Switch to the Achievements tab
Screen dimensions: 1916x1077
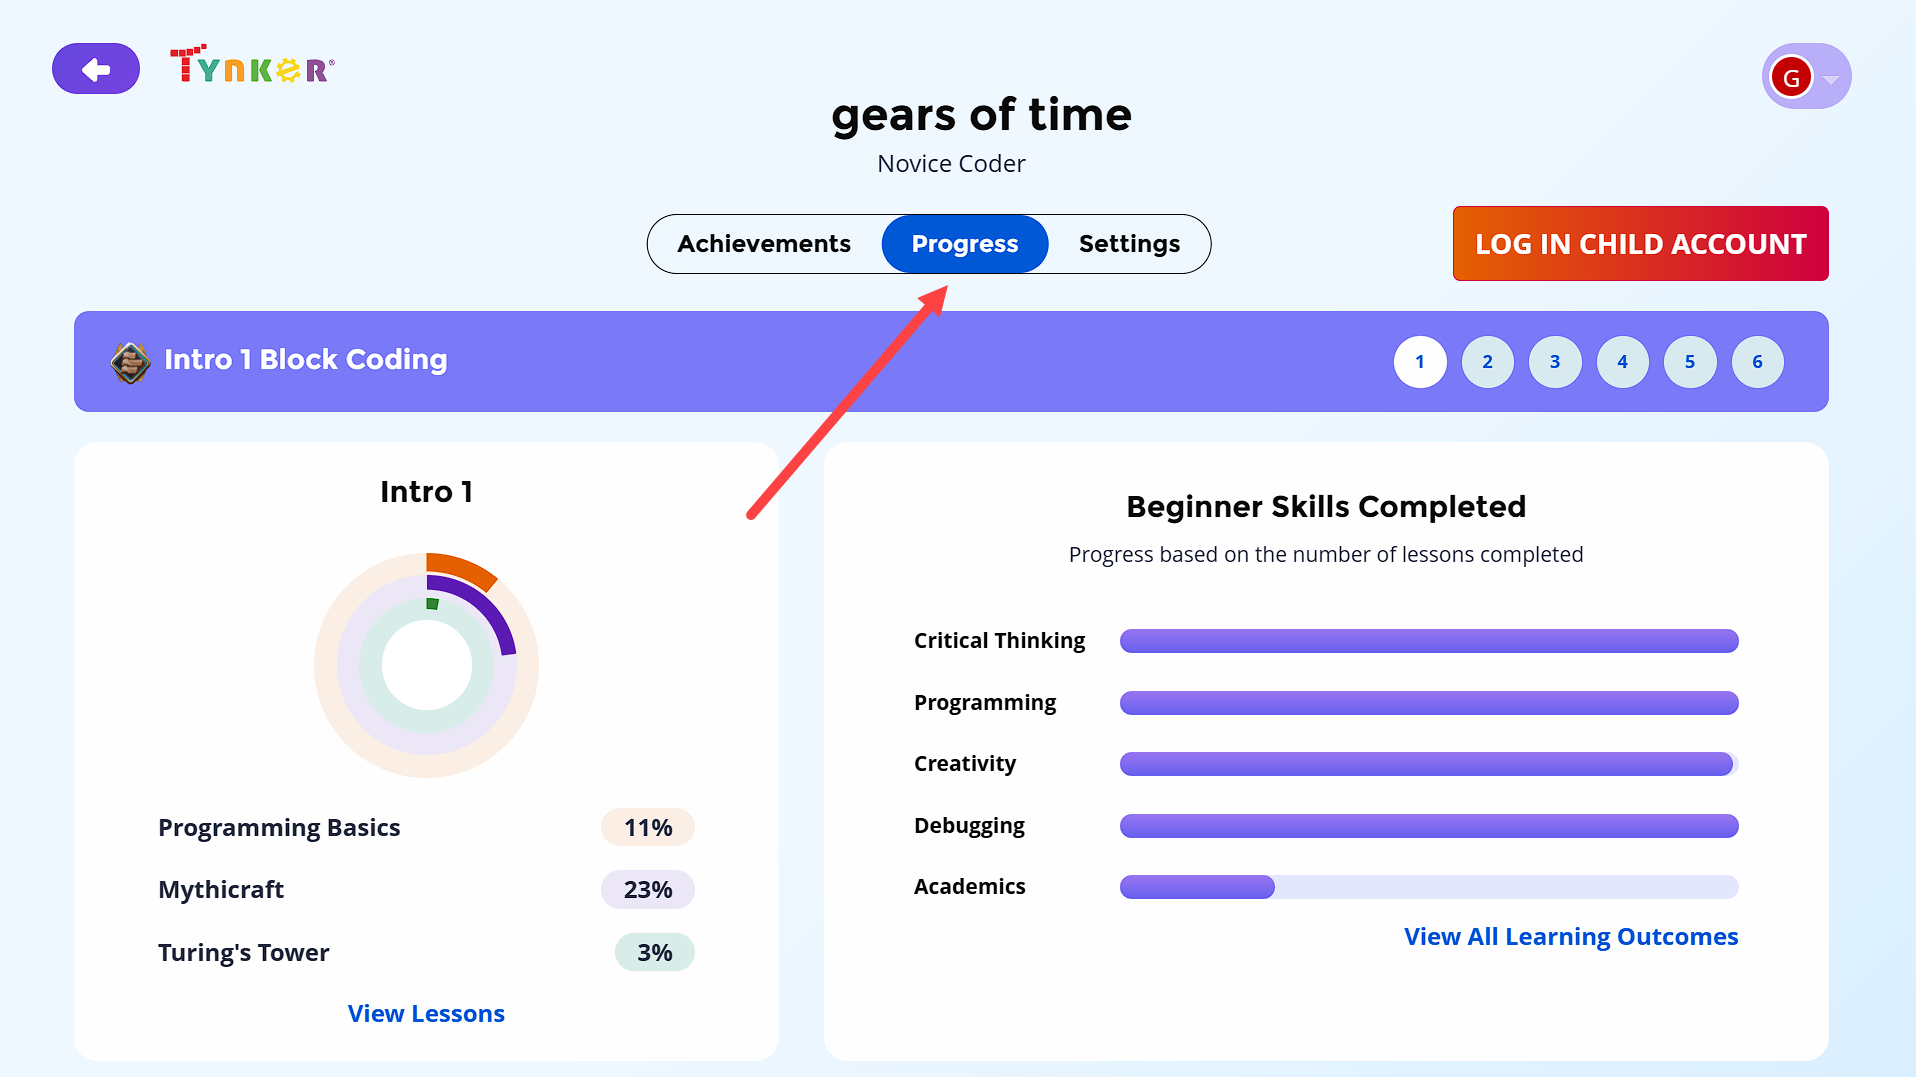pyautogui.click(x=764, y=244)
